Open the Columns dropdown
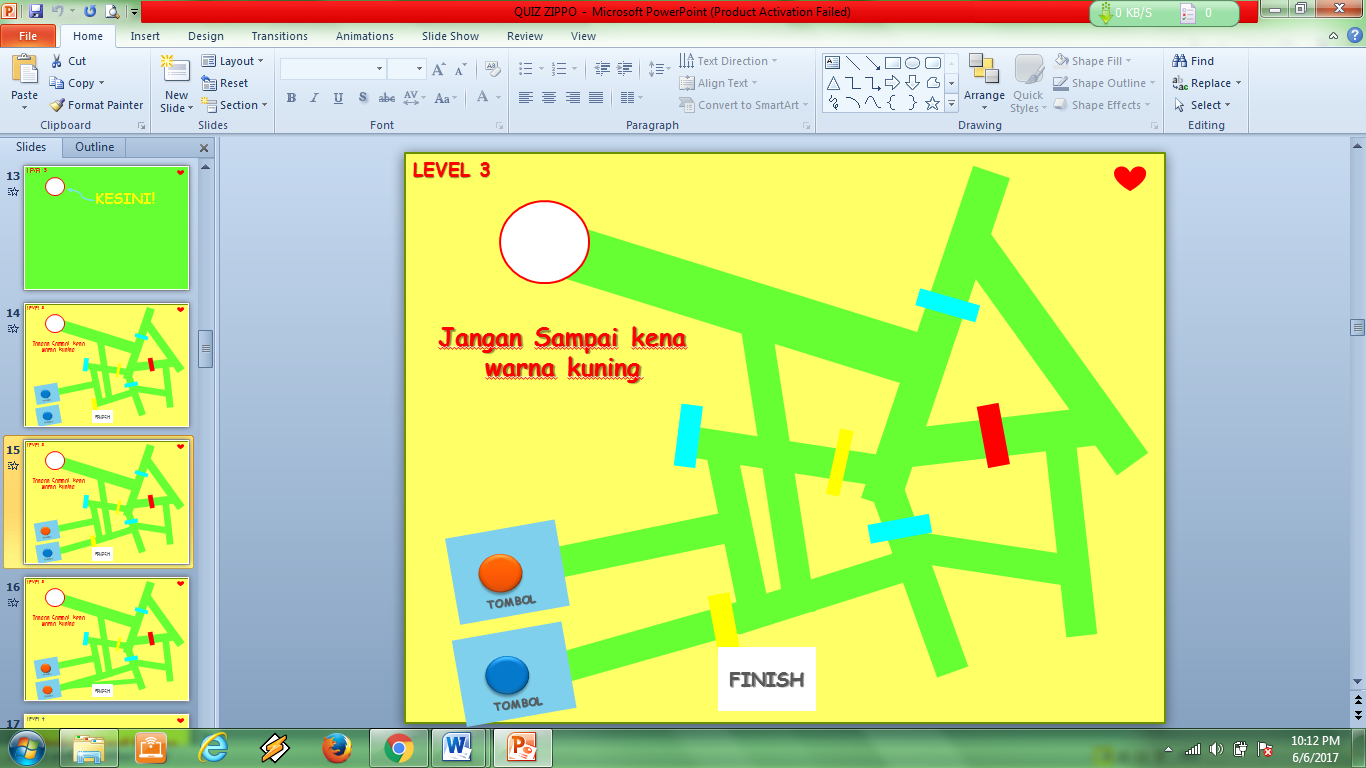The image size is (1366, 768). pos(631,98)
